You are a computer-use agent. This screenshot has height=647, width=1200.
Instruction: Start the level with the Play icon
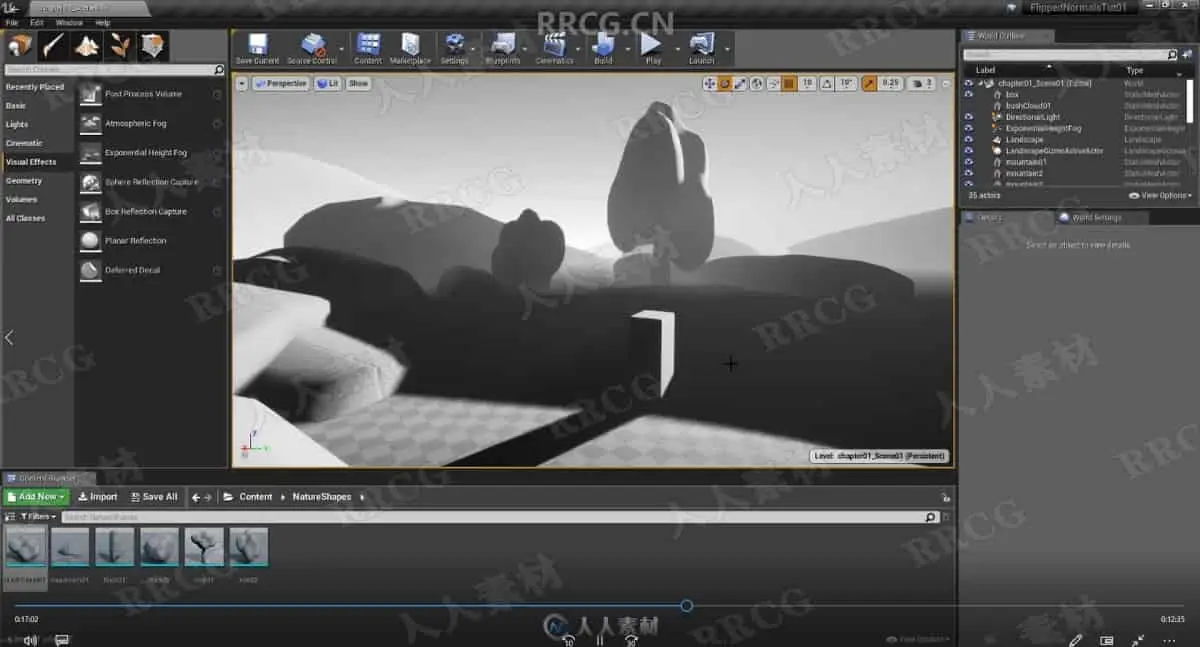click(x=652, y=45)
